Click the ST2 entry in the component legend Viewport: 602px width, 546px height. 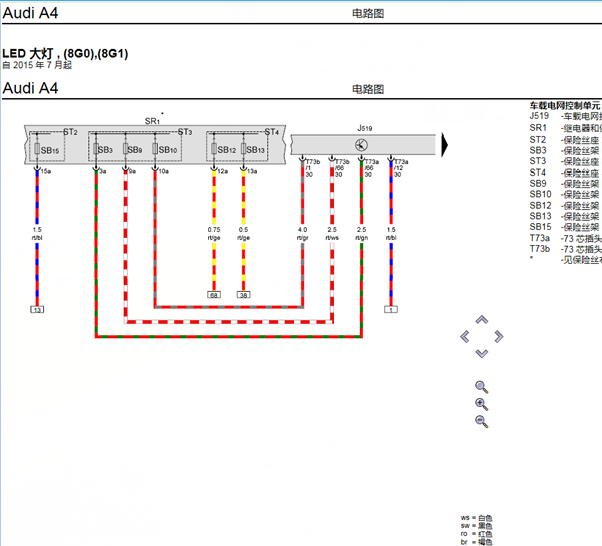566,140
